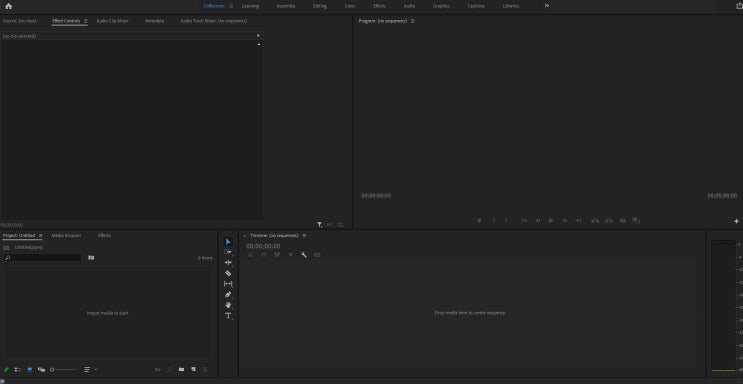The height and width of the screenshot is (384, 743).
Task: Open Effect Controls panel menu
Action: pos(85,21)
